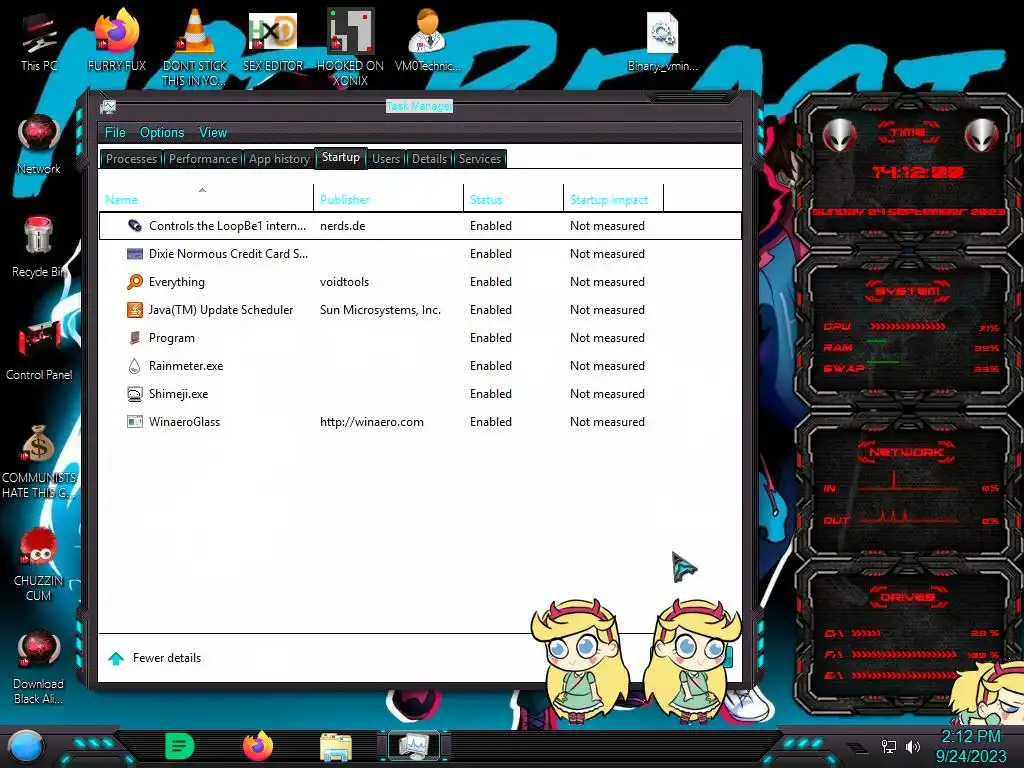Click the Task Manager title bar icon
This screenshot has width=1024, height=768.
pyautogui.click(x=108, y=107)
